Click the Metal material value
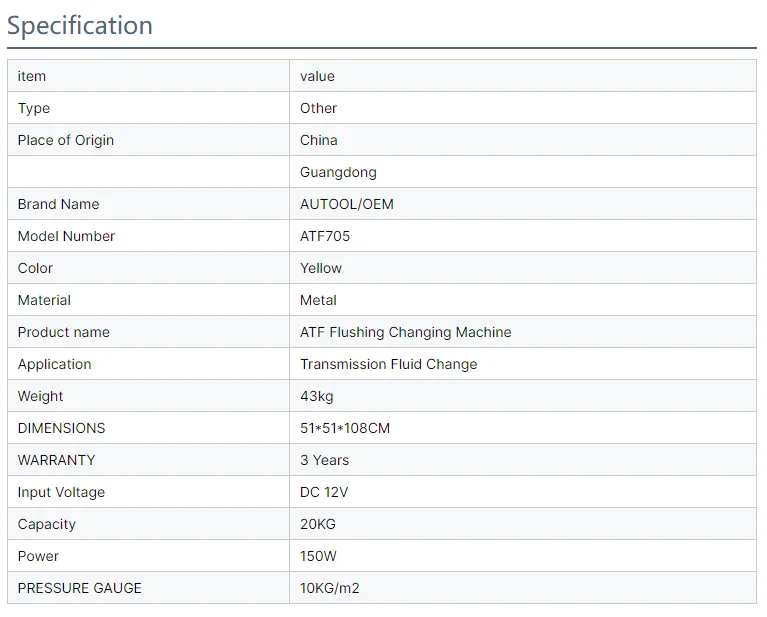 tap(318, 300)
